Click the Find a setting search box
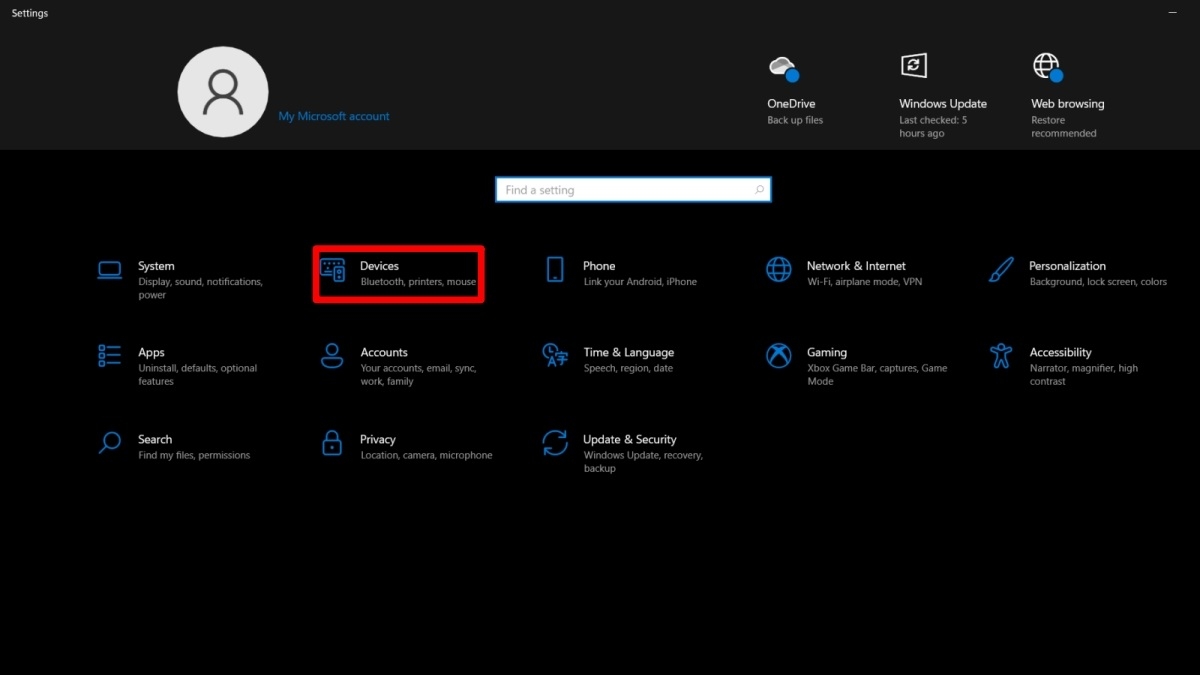The image size is (1200, 675). (x=633, y=190)
